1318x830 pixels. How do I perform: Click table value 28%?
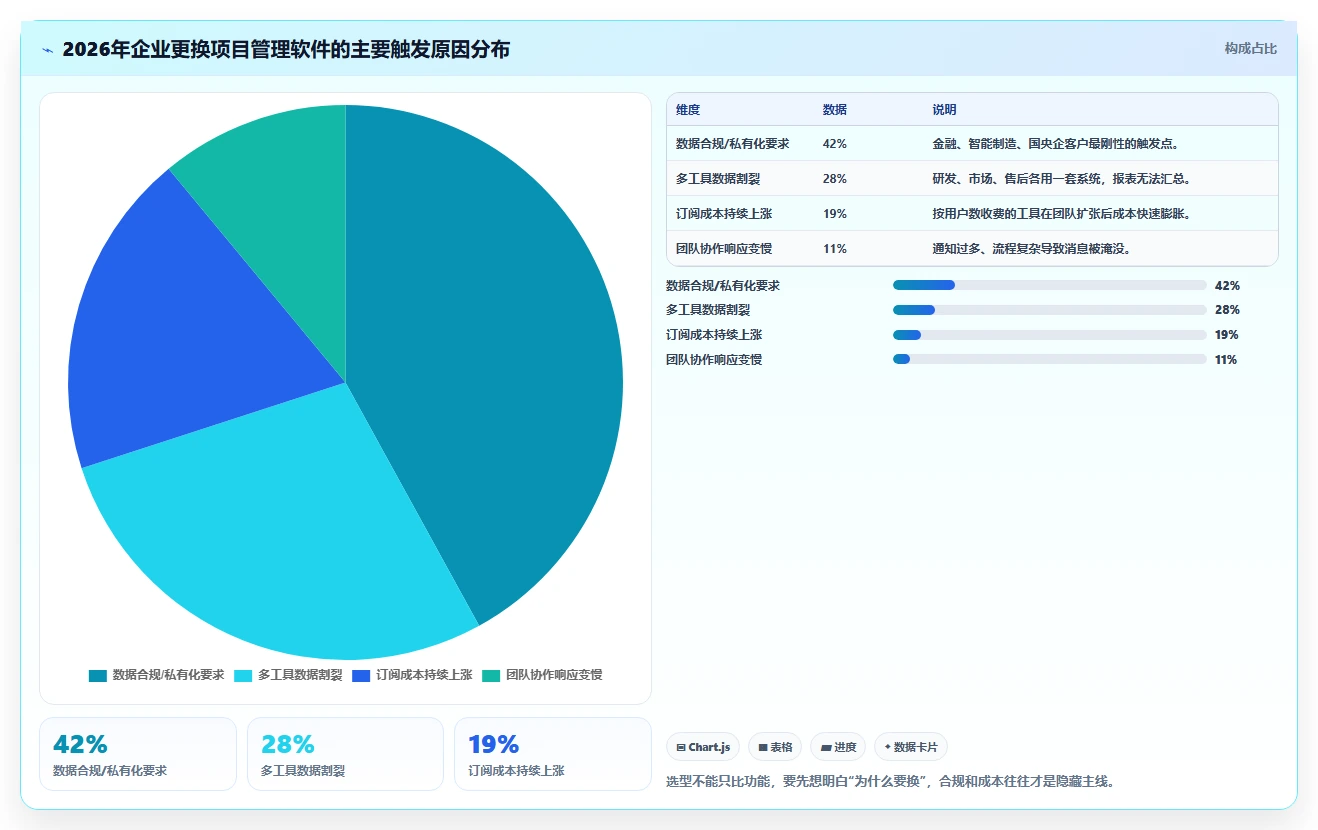pyautogui.click(x=835, y=179)
